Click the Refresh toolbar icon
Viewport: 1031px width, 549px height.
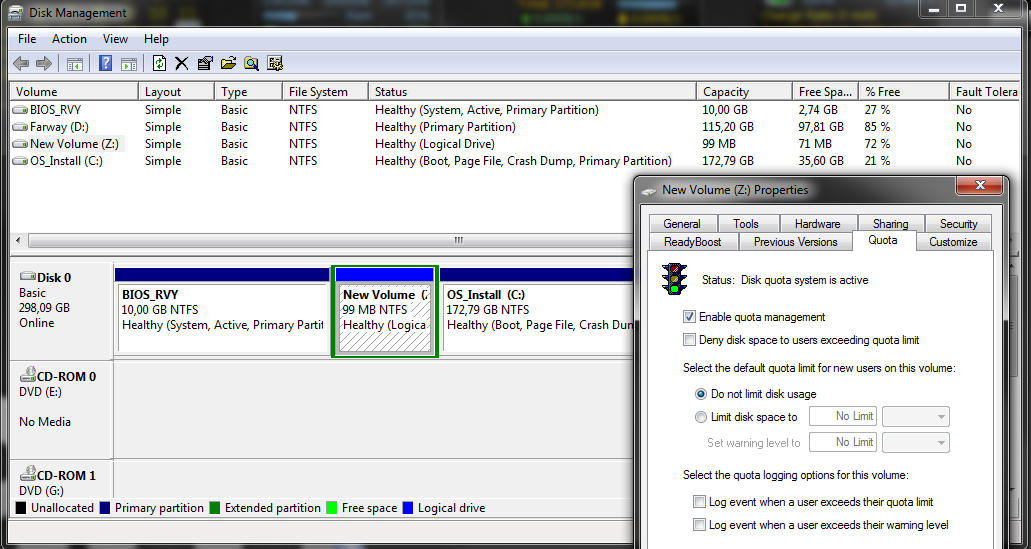tap(159, 63)
